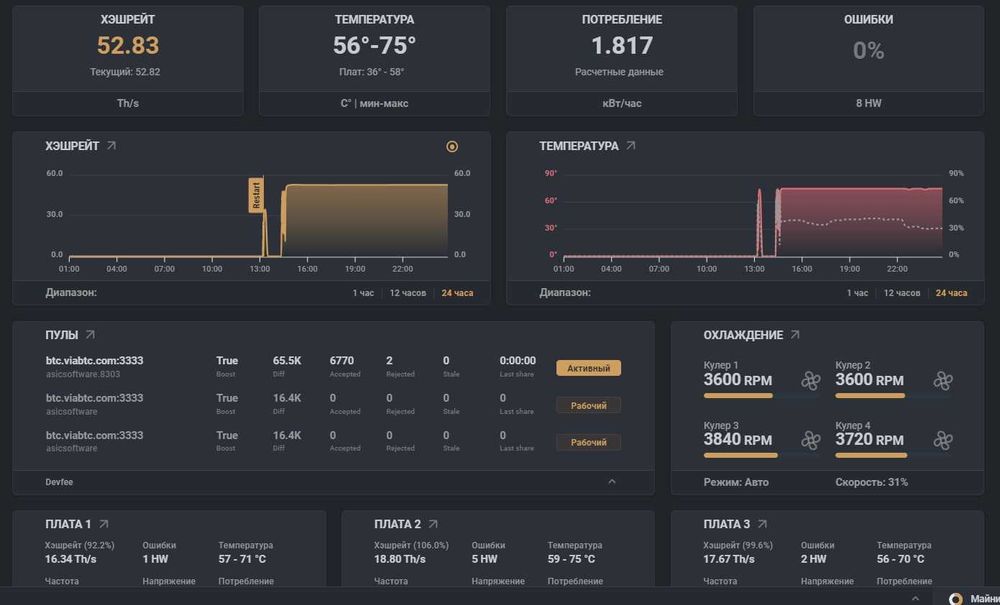Click the Активный pool status button
This screenshot has width=1000, height=605.
tap(588, 368)
